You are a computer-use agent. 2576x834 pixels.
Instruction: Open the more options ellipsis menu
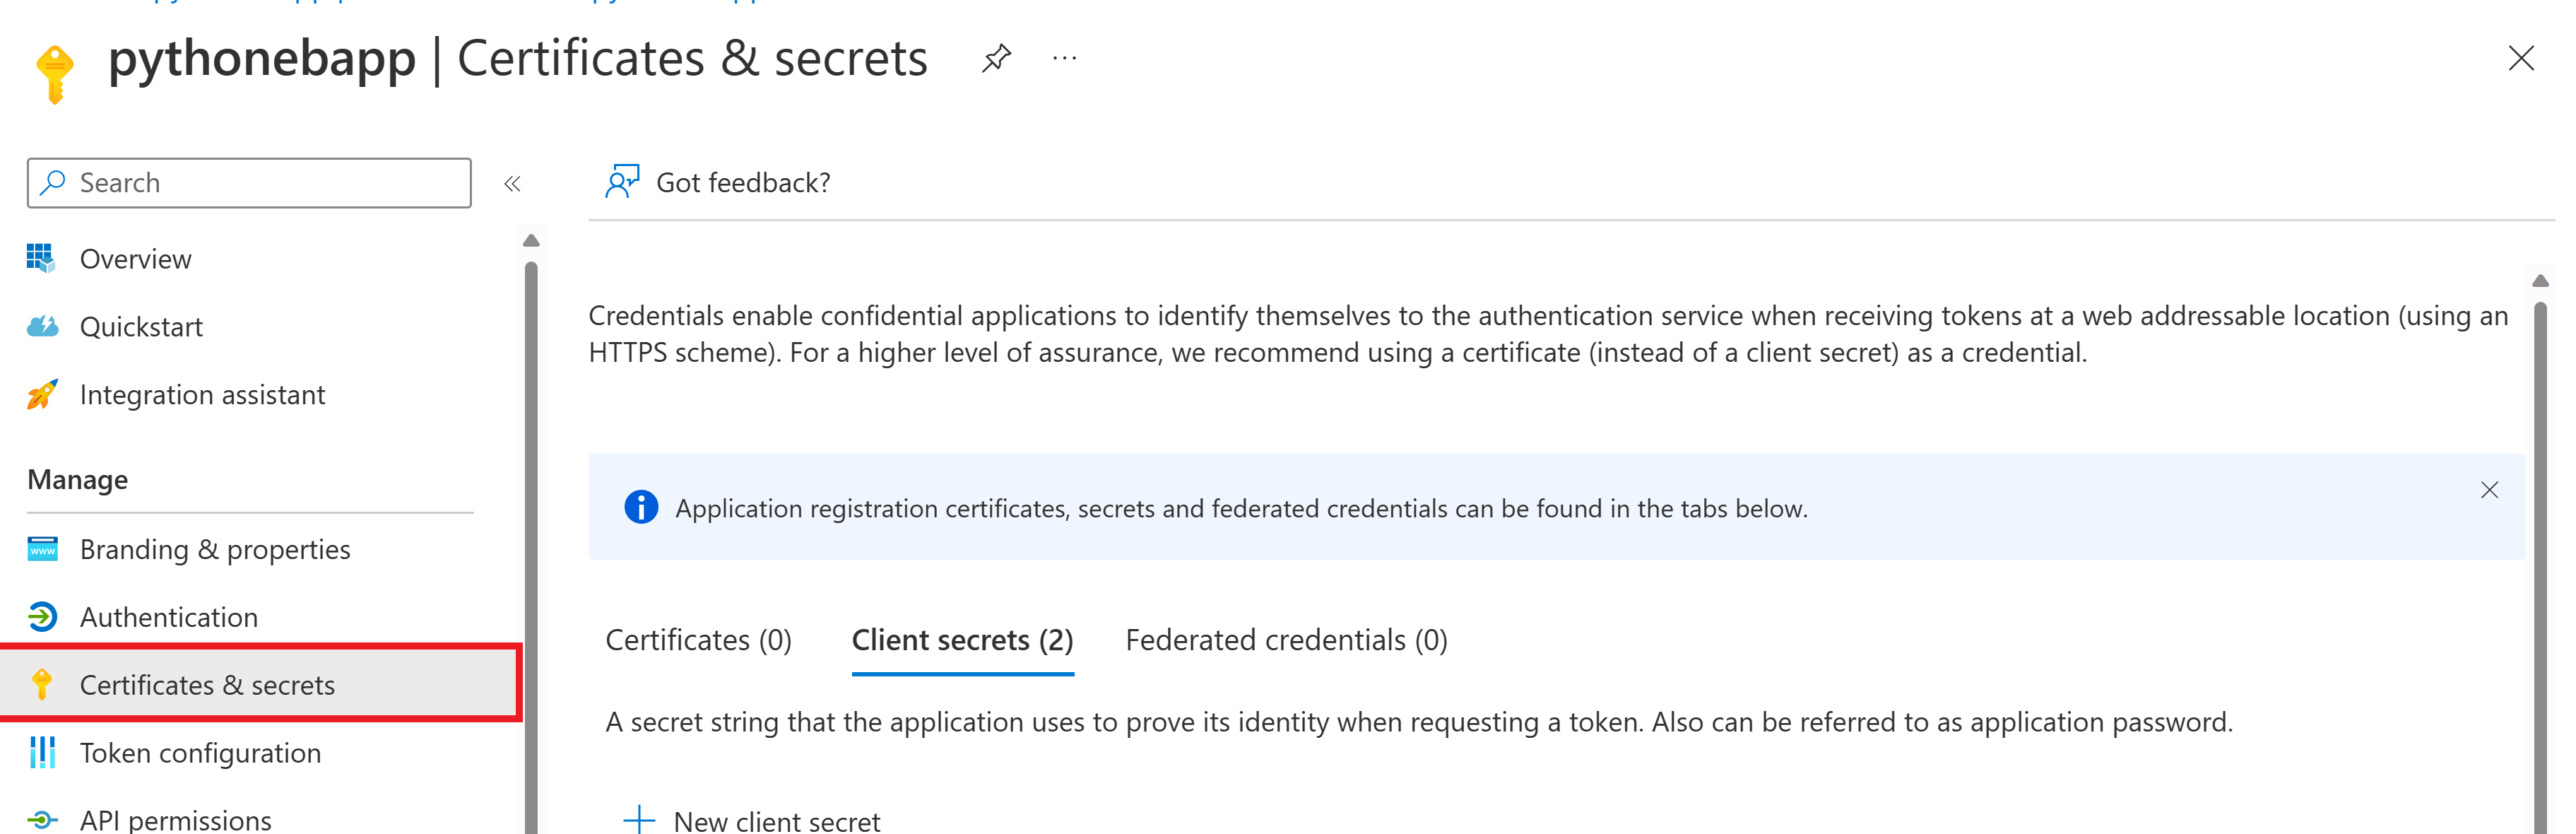coord(1065,58)
